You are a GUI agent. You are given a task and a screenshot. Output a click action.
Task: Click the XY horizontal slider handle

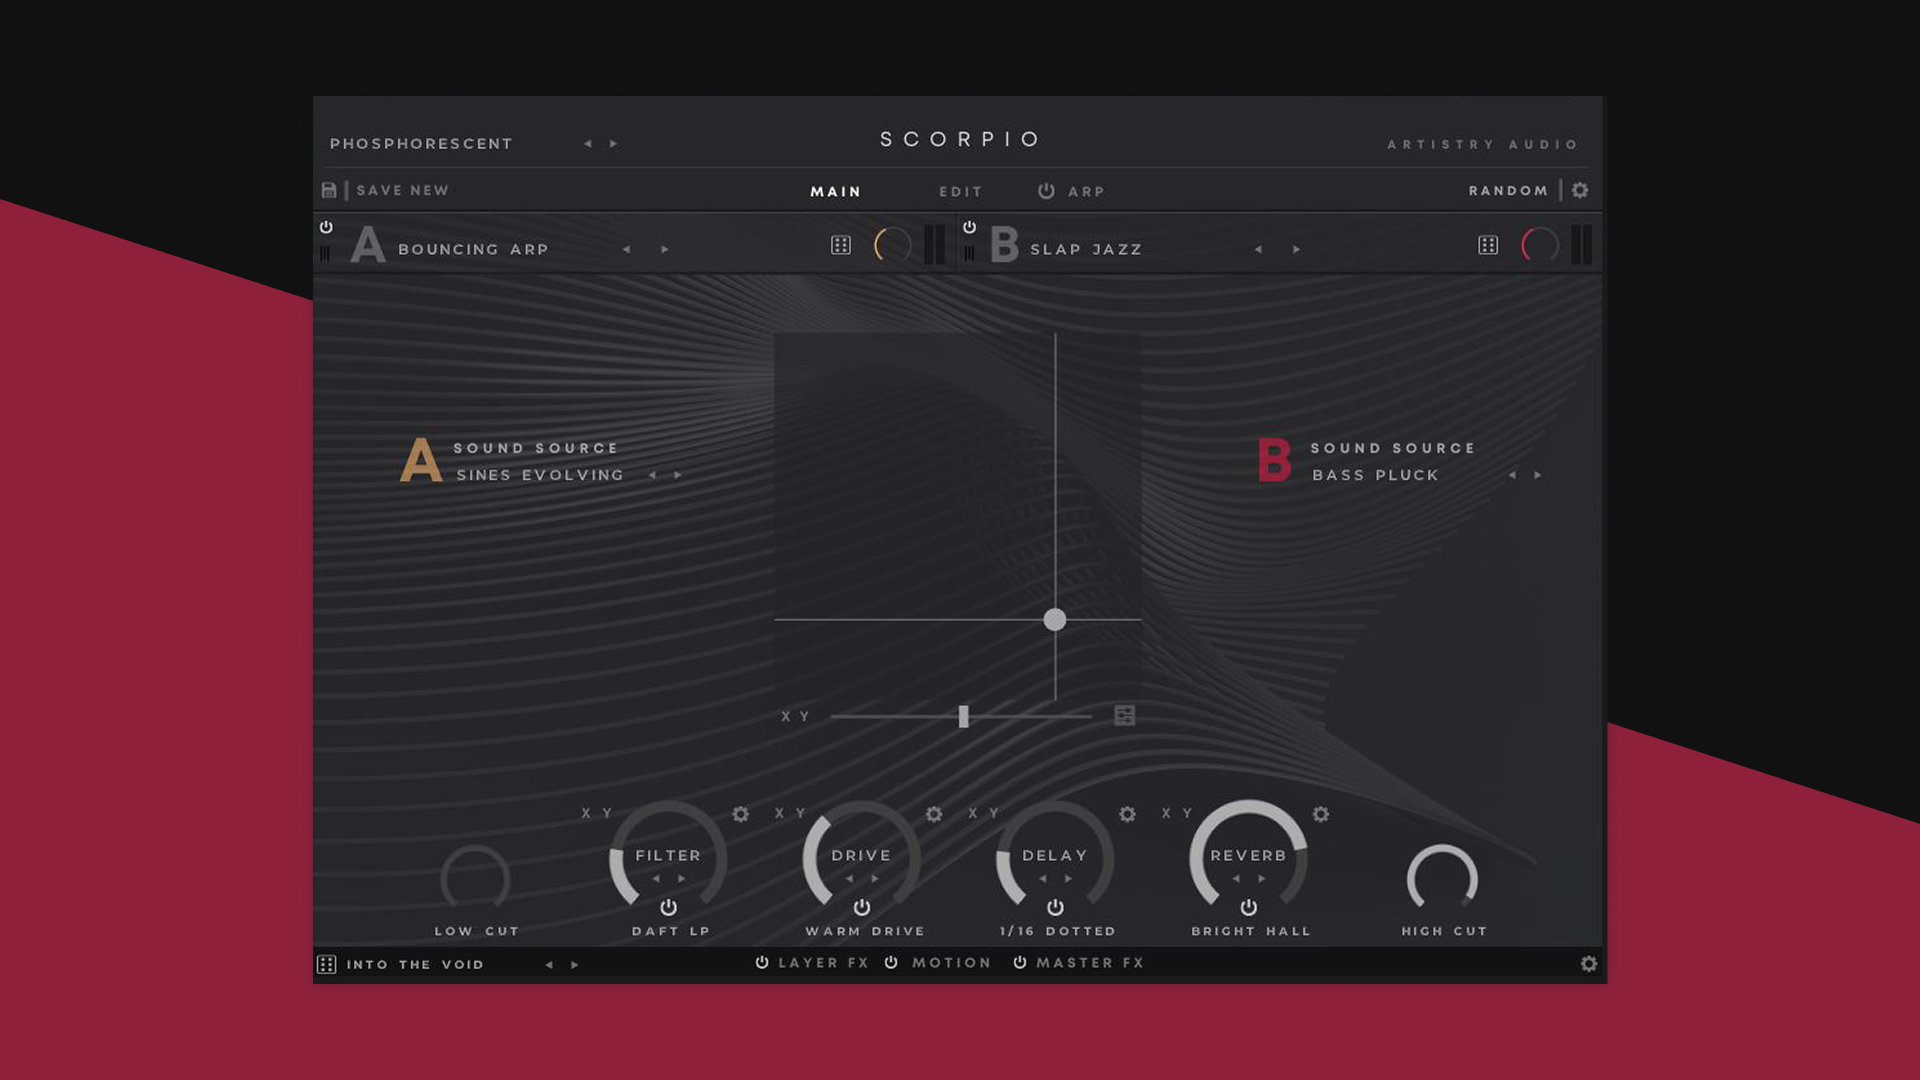click(963, 716)
